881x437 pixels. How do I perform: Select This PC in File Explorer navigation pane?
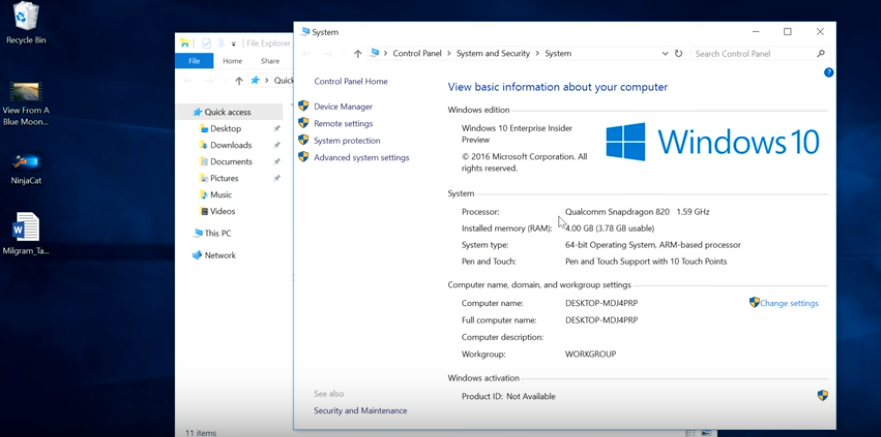217,233
